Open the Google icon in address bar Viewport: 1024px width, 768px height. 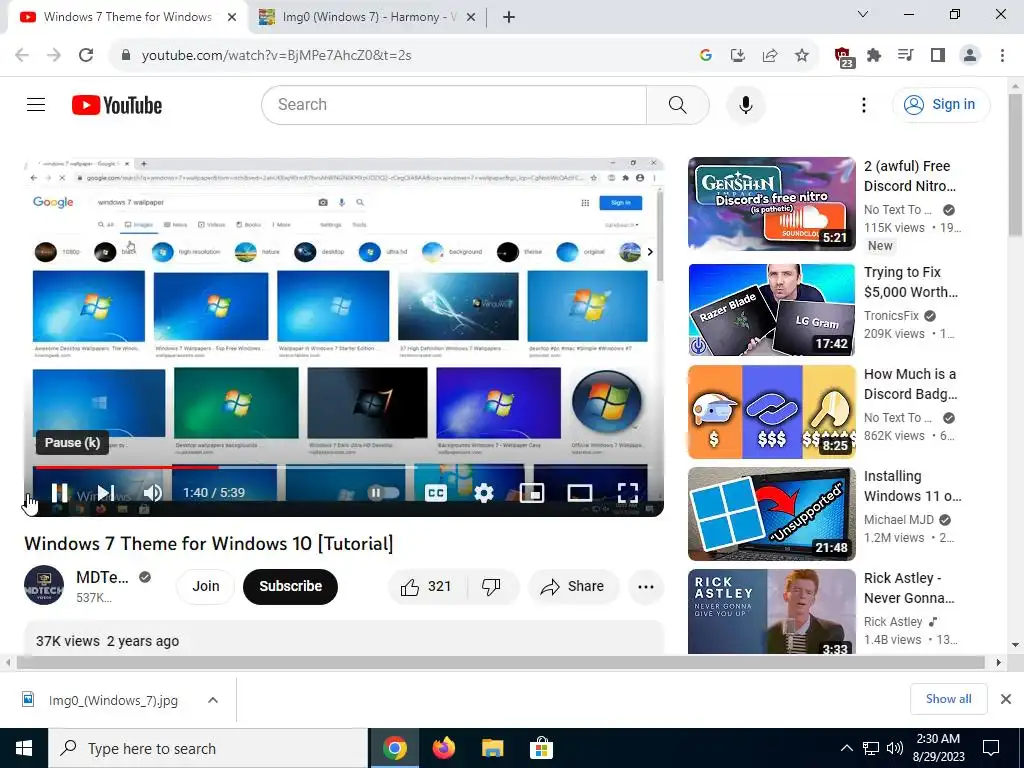pyautogui.click(x=705, y=56)
